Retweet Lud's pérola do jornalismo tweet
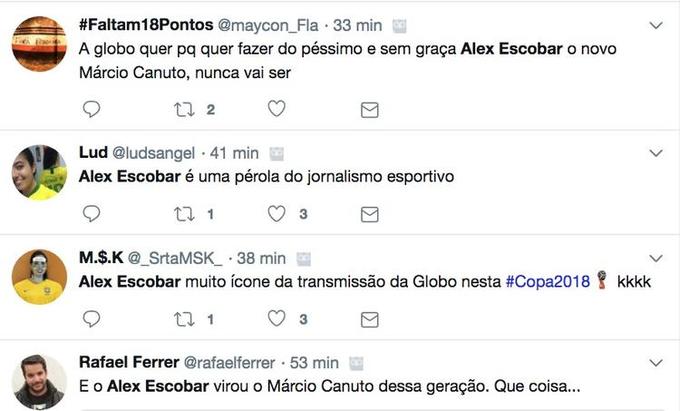680x411 pixels. [x=184, y=214]
